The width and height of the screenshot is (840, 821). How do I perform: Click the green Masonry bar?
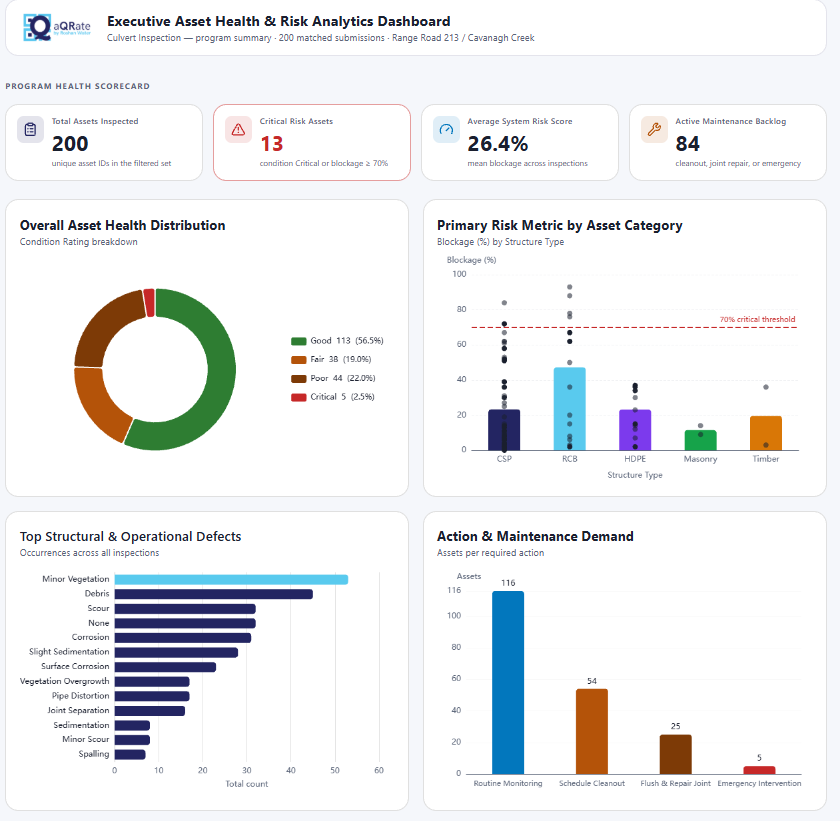click(700, 440)
